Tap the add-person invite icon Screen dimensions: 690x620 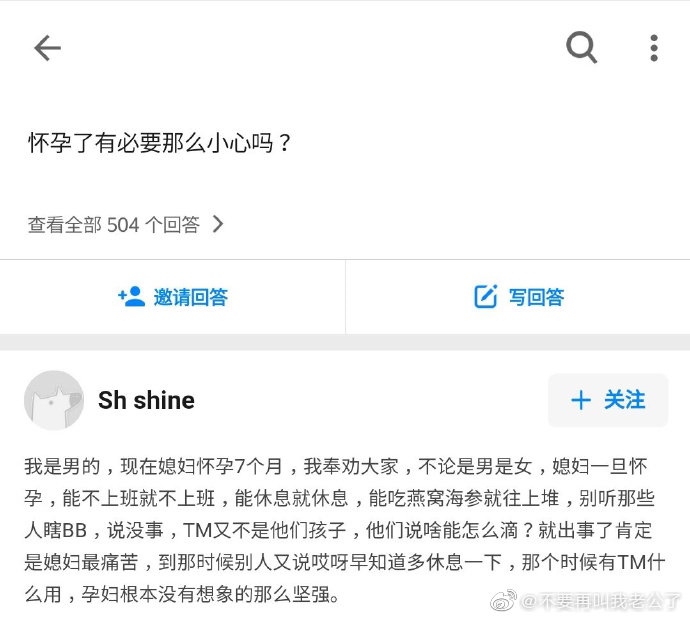click(x=131, y=297)
